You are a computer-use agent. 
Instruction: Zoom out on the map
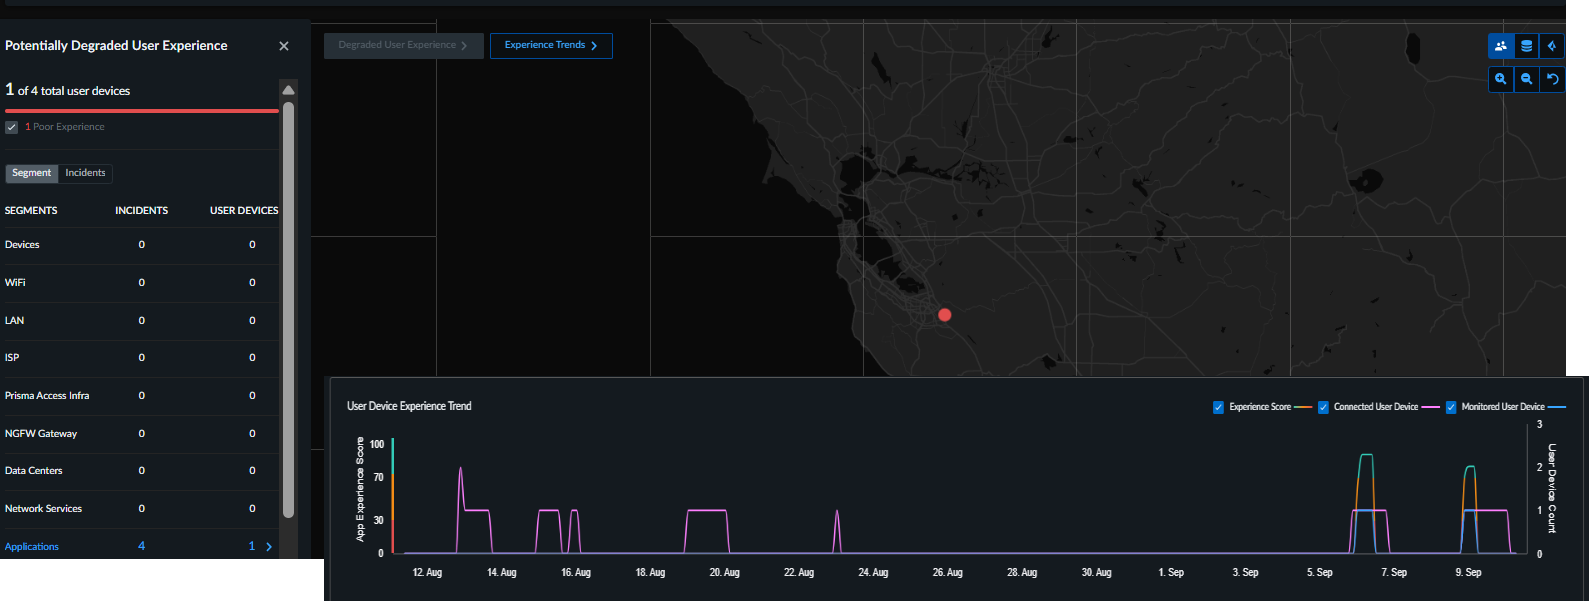pyautogui.click(x=1527, y=79)
